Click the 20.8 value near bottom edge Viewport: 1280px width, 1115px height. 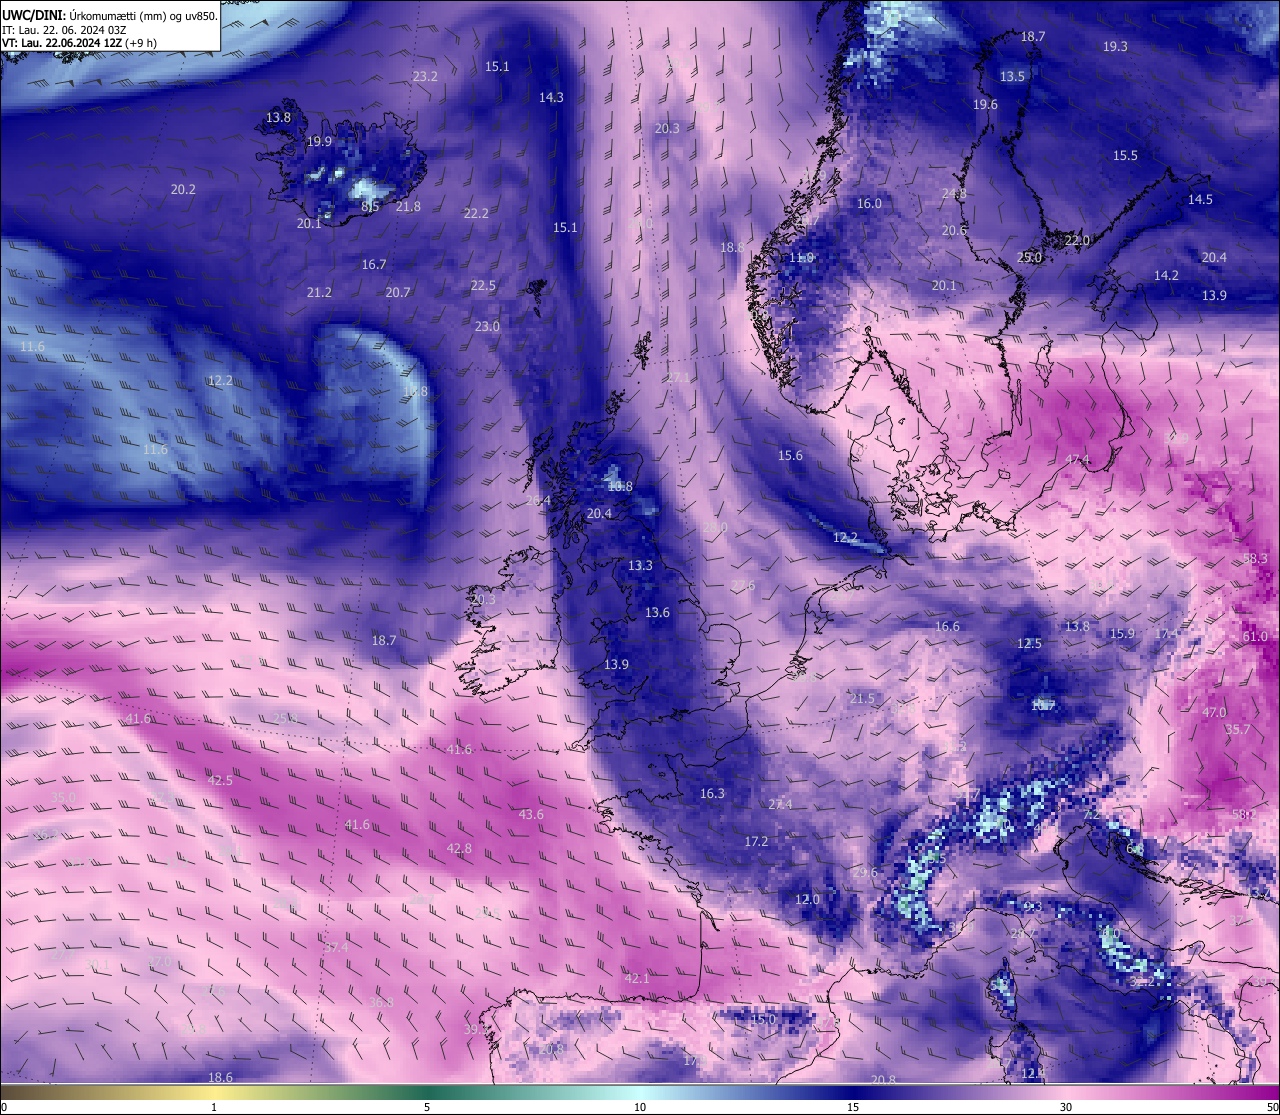tap(883, 1080)
